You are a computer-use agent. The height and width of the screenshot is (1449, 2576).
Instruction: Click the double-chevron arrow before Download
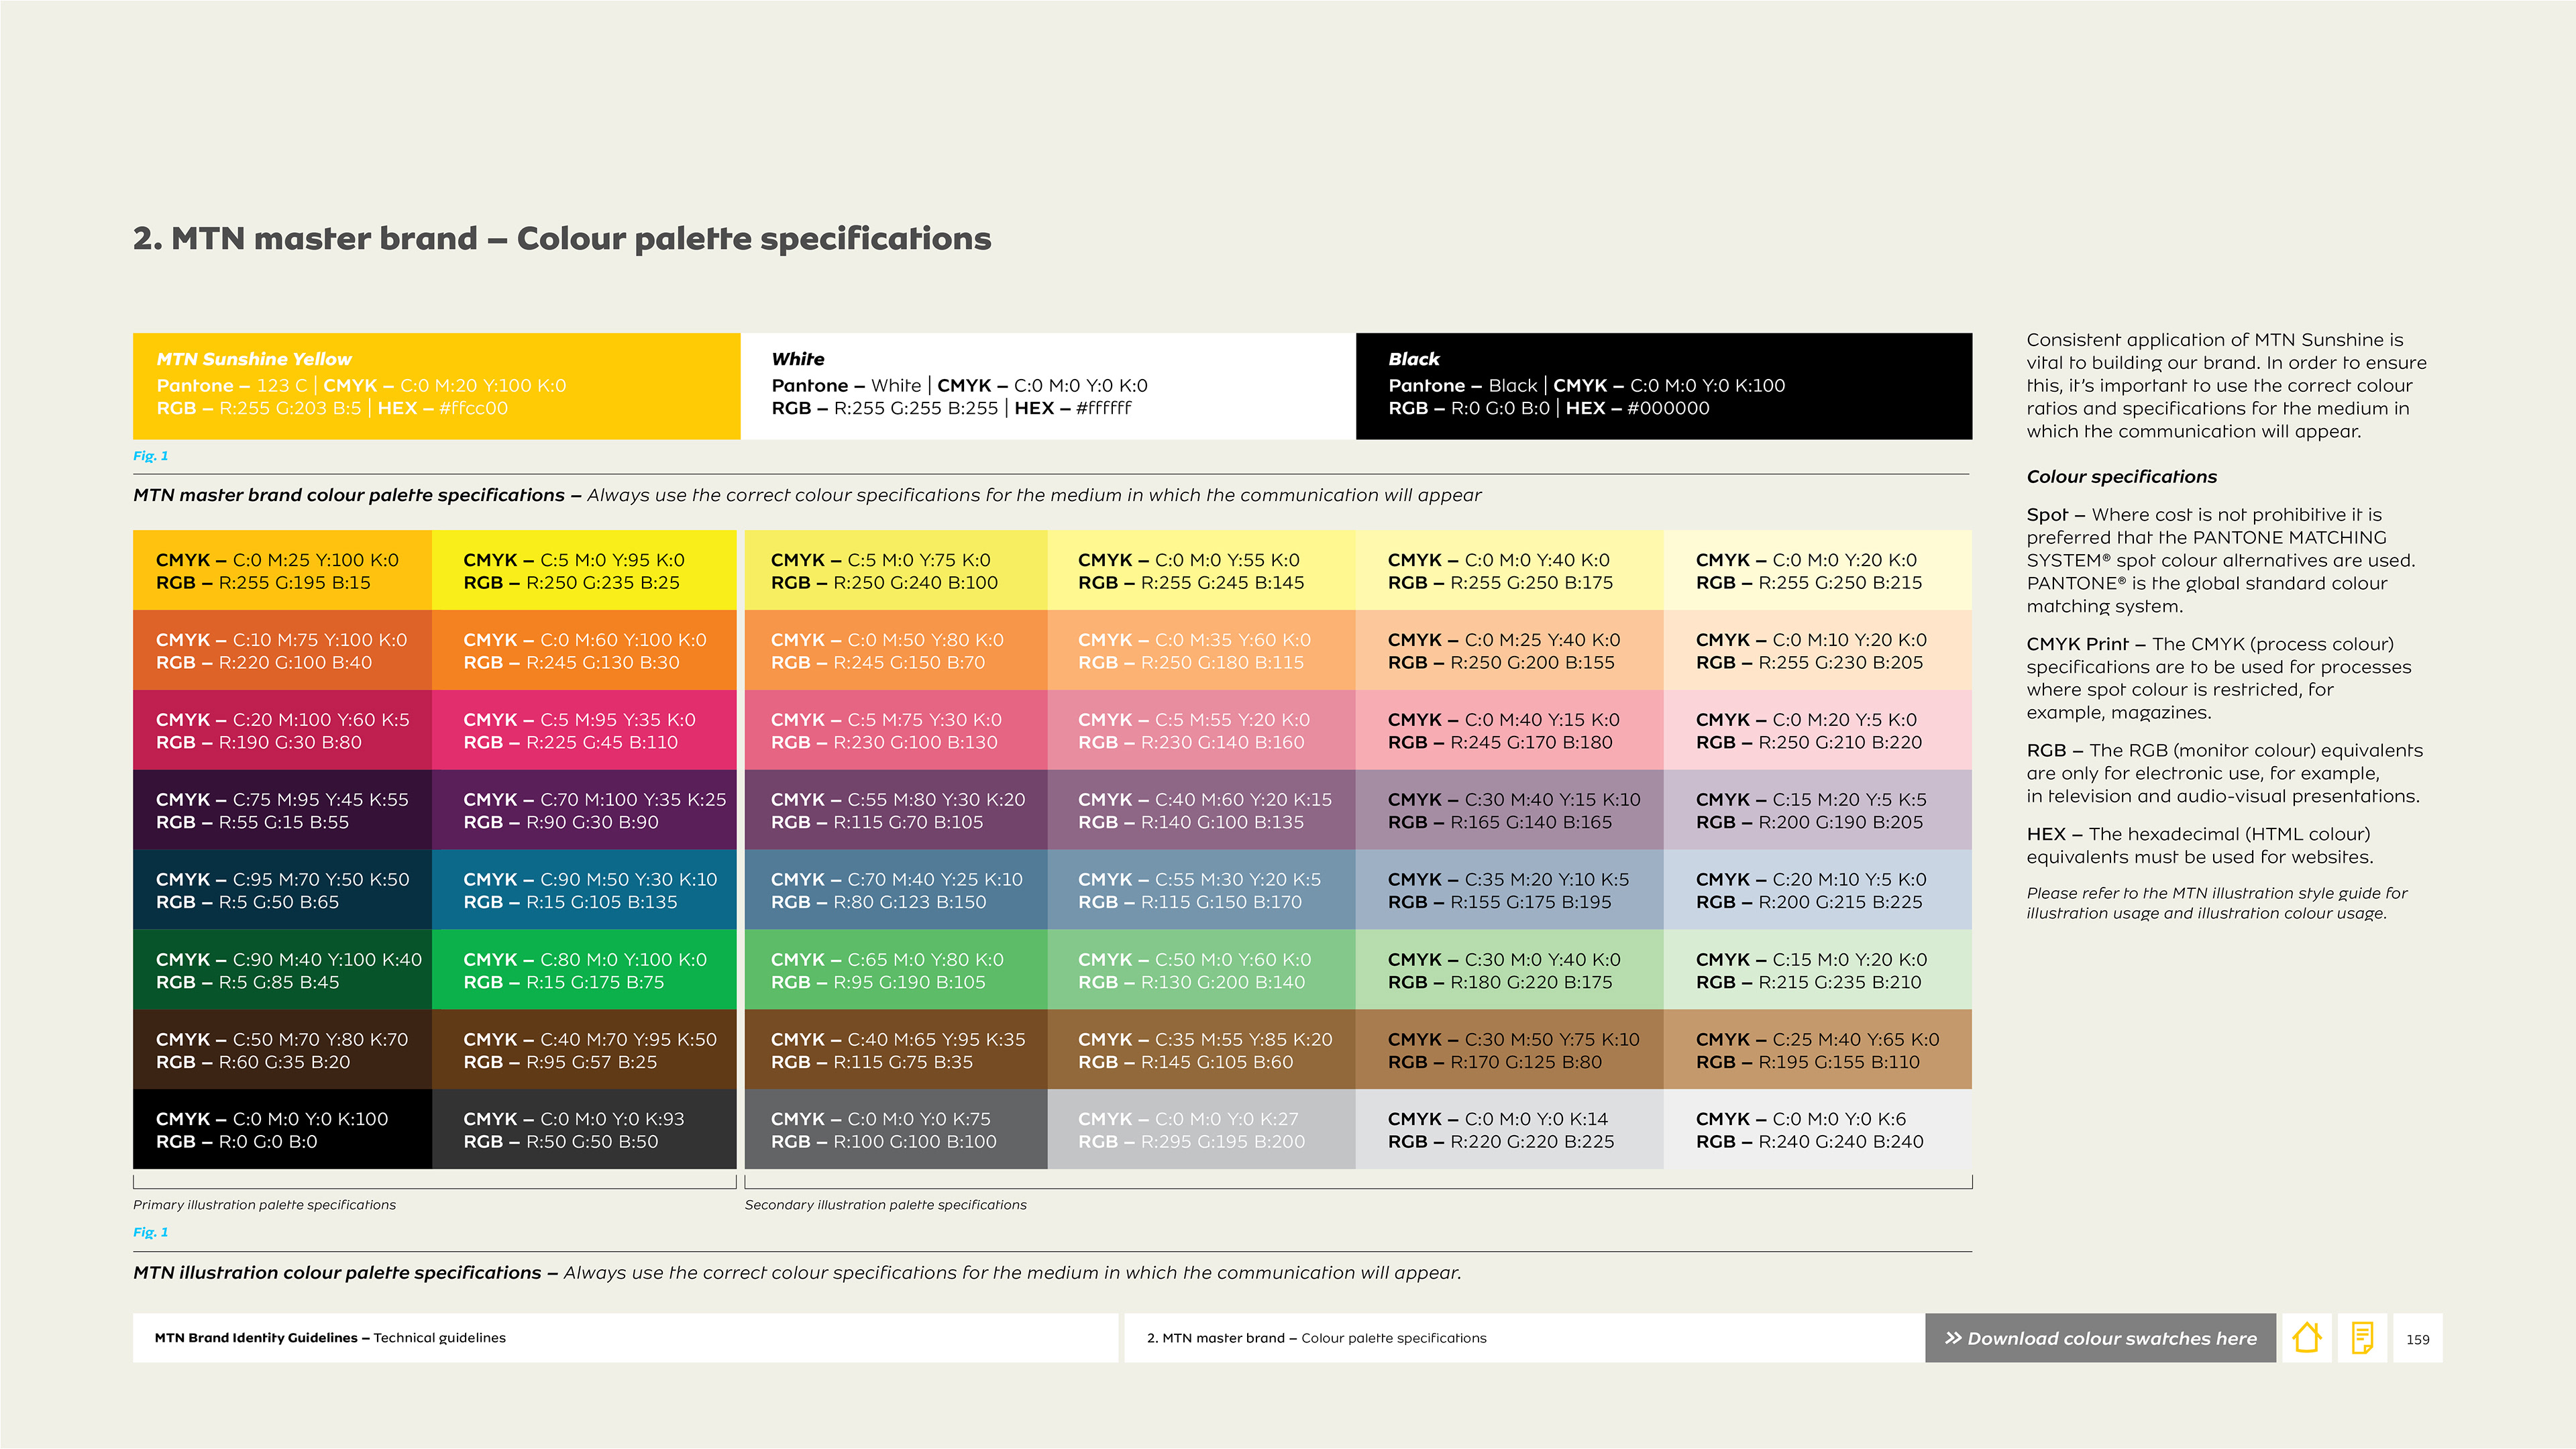[1952, 1338]
